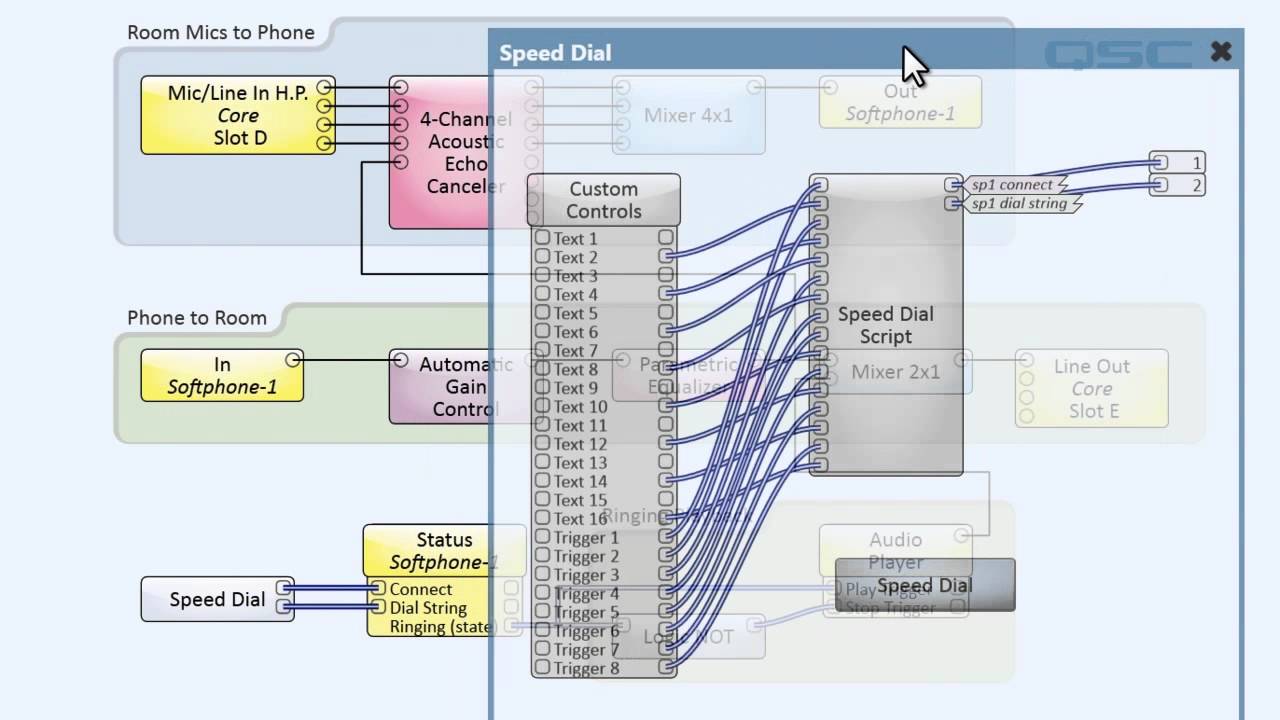Click output pin 2 at top right
This screenshot has width=1280, height=720.
(x=1177, y=185)
